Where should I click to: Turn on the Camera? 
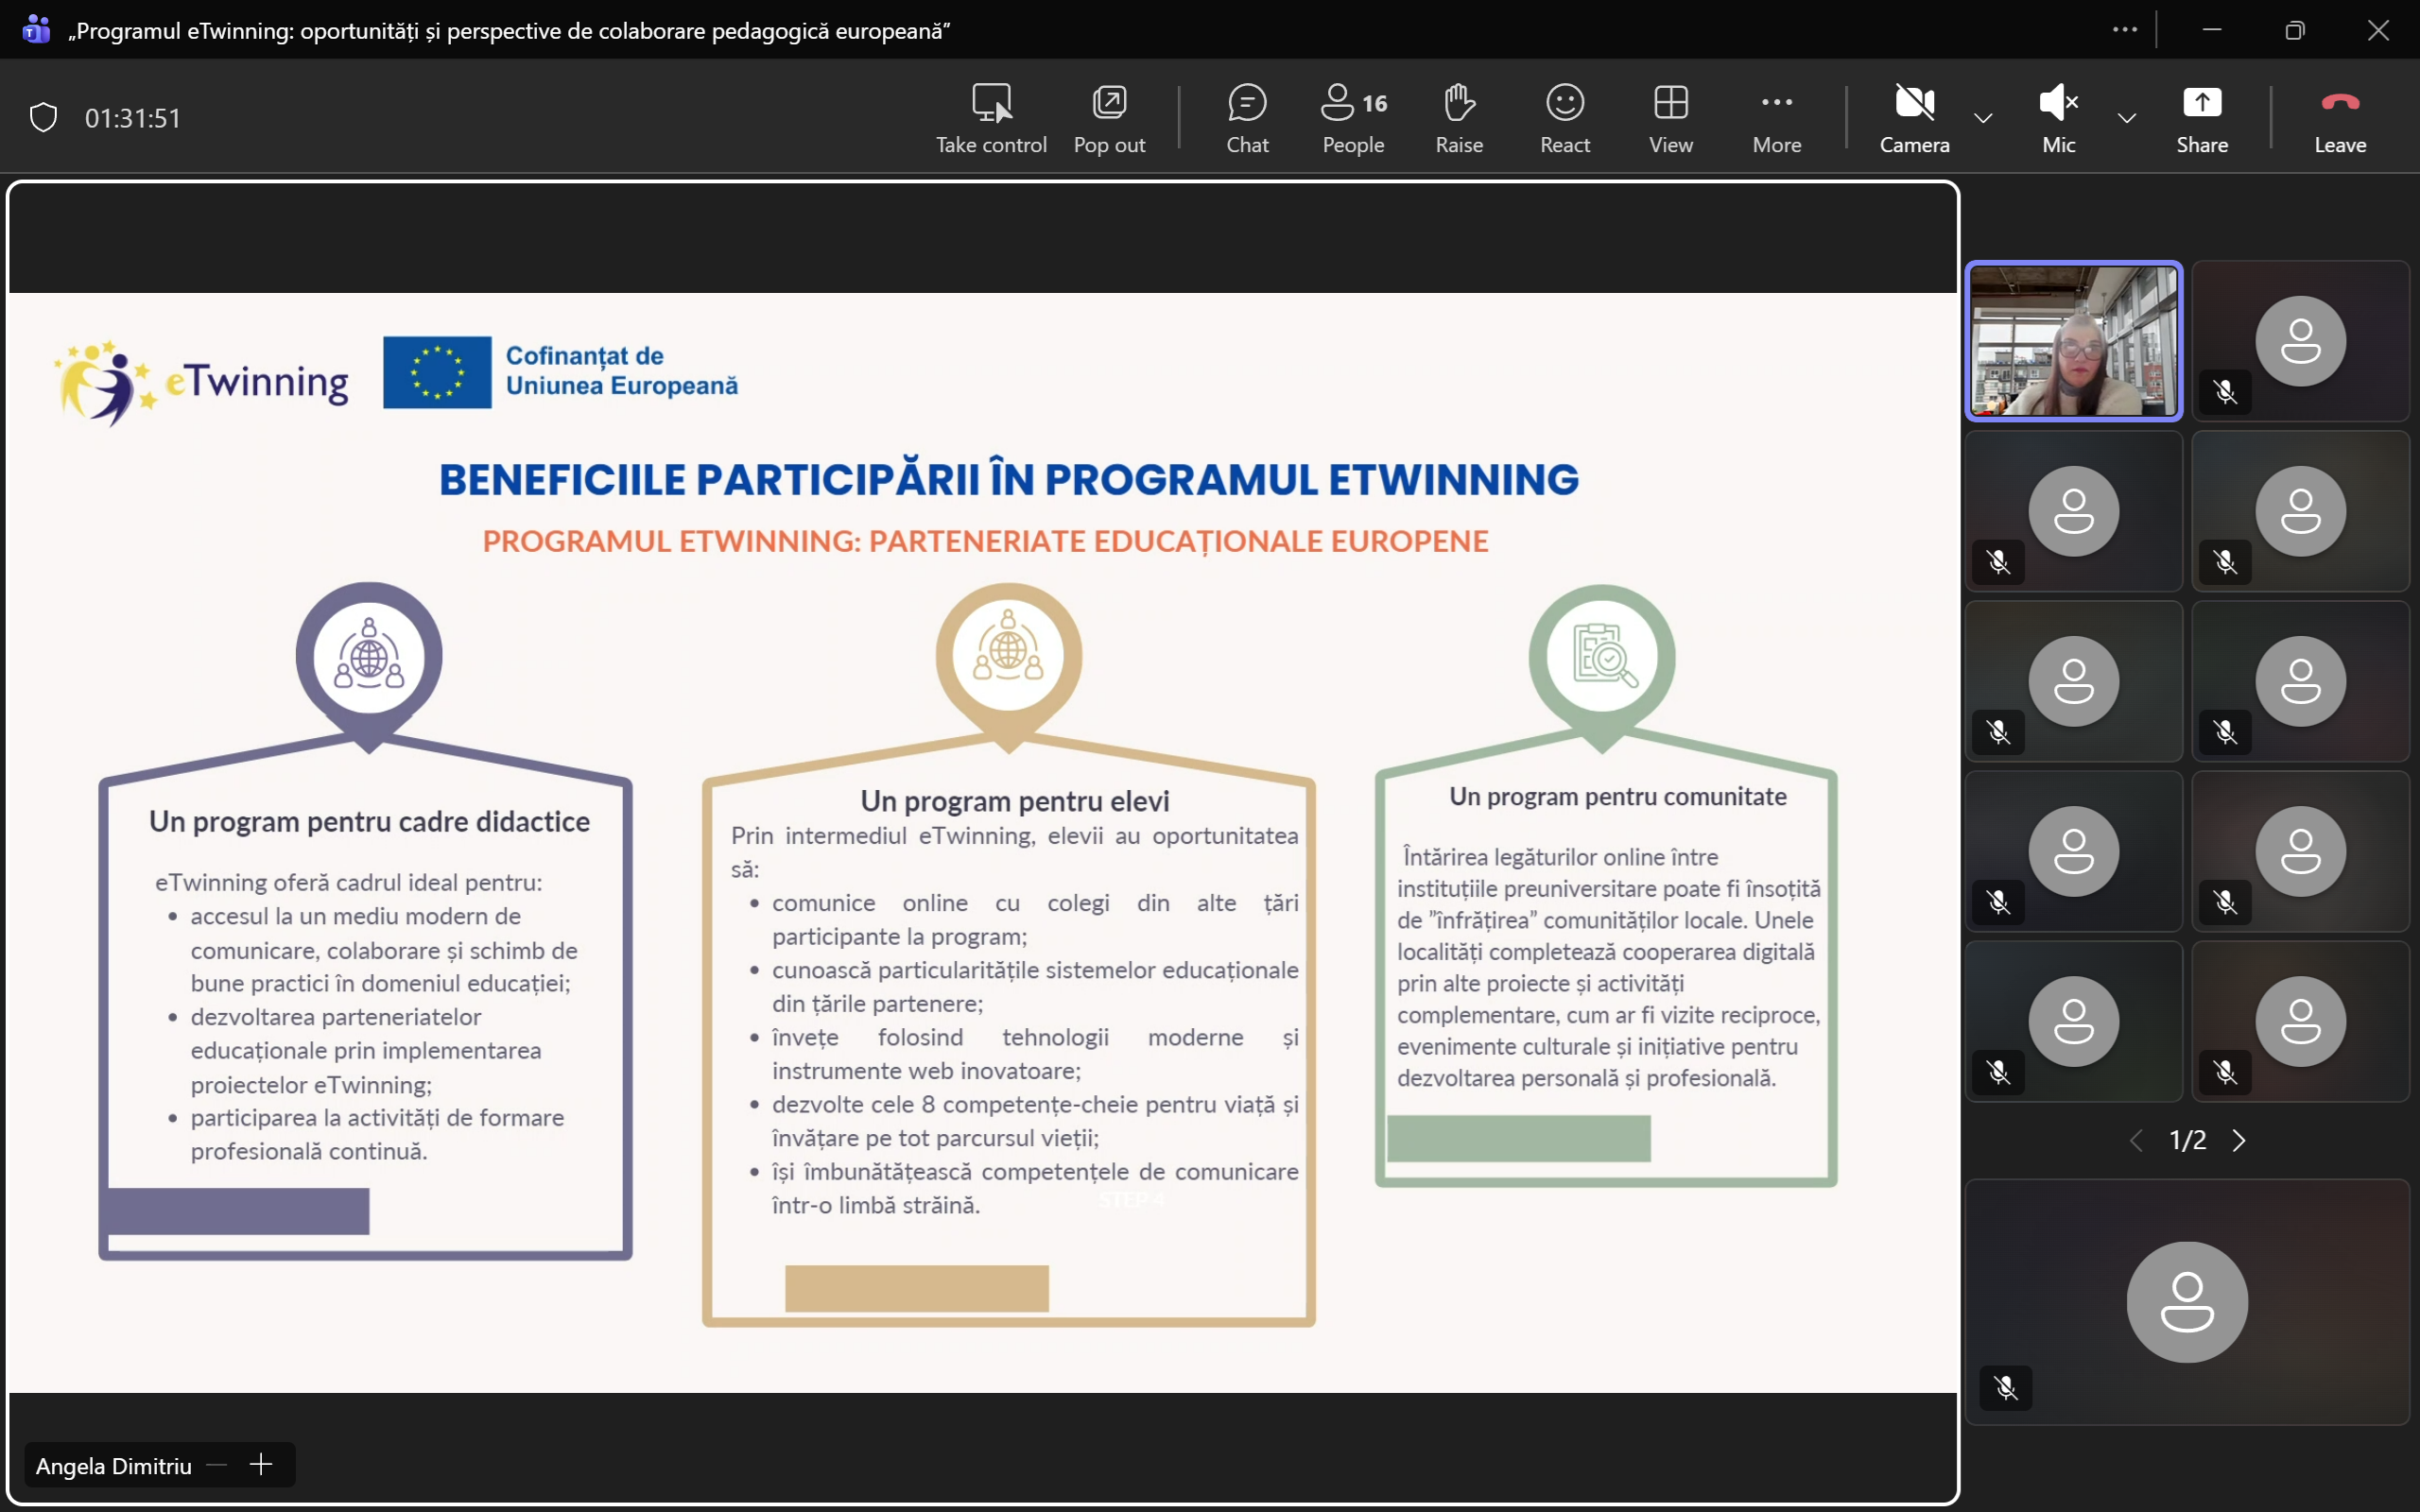click(x=1914, y=118)
